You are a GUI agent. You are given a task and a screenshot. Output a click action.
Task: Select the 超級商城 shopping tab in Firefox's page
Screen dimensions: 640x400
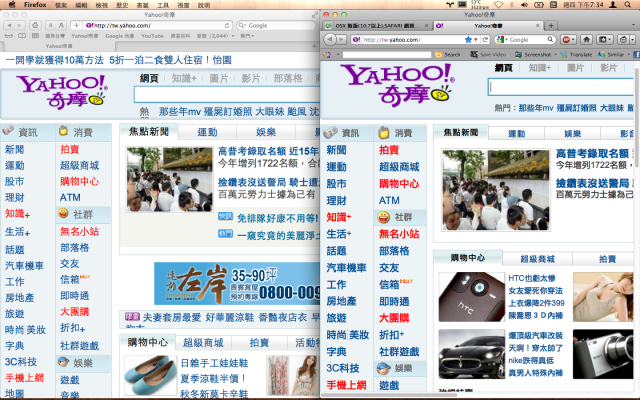[538, 259]
